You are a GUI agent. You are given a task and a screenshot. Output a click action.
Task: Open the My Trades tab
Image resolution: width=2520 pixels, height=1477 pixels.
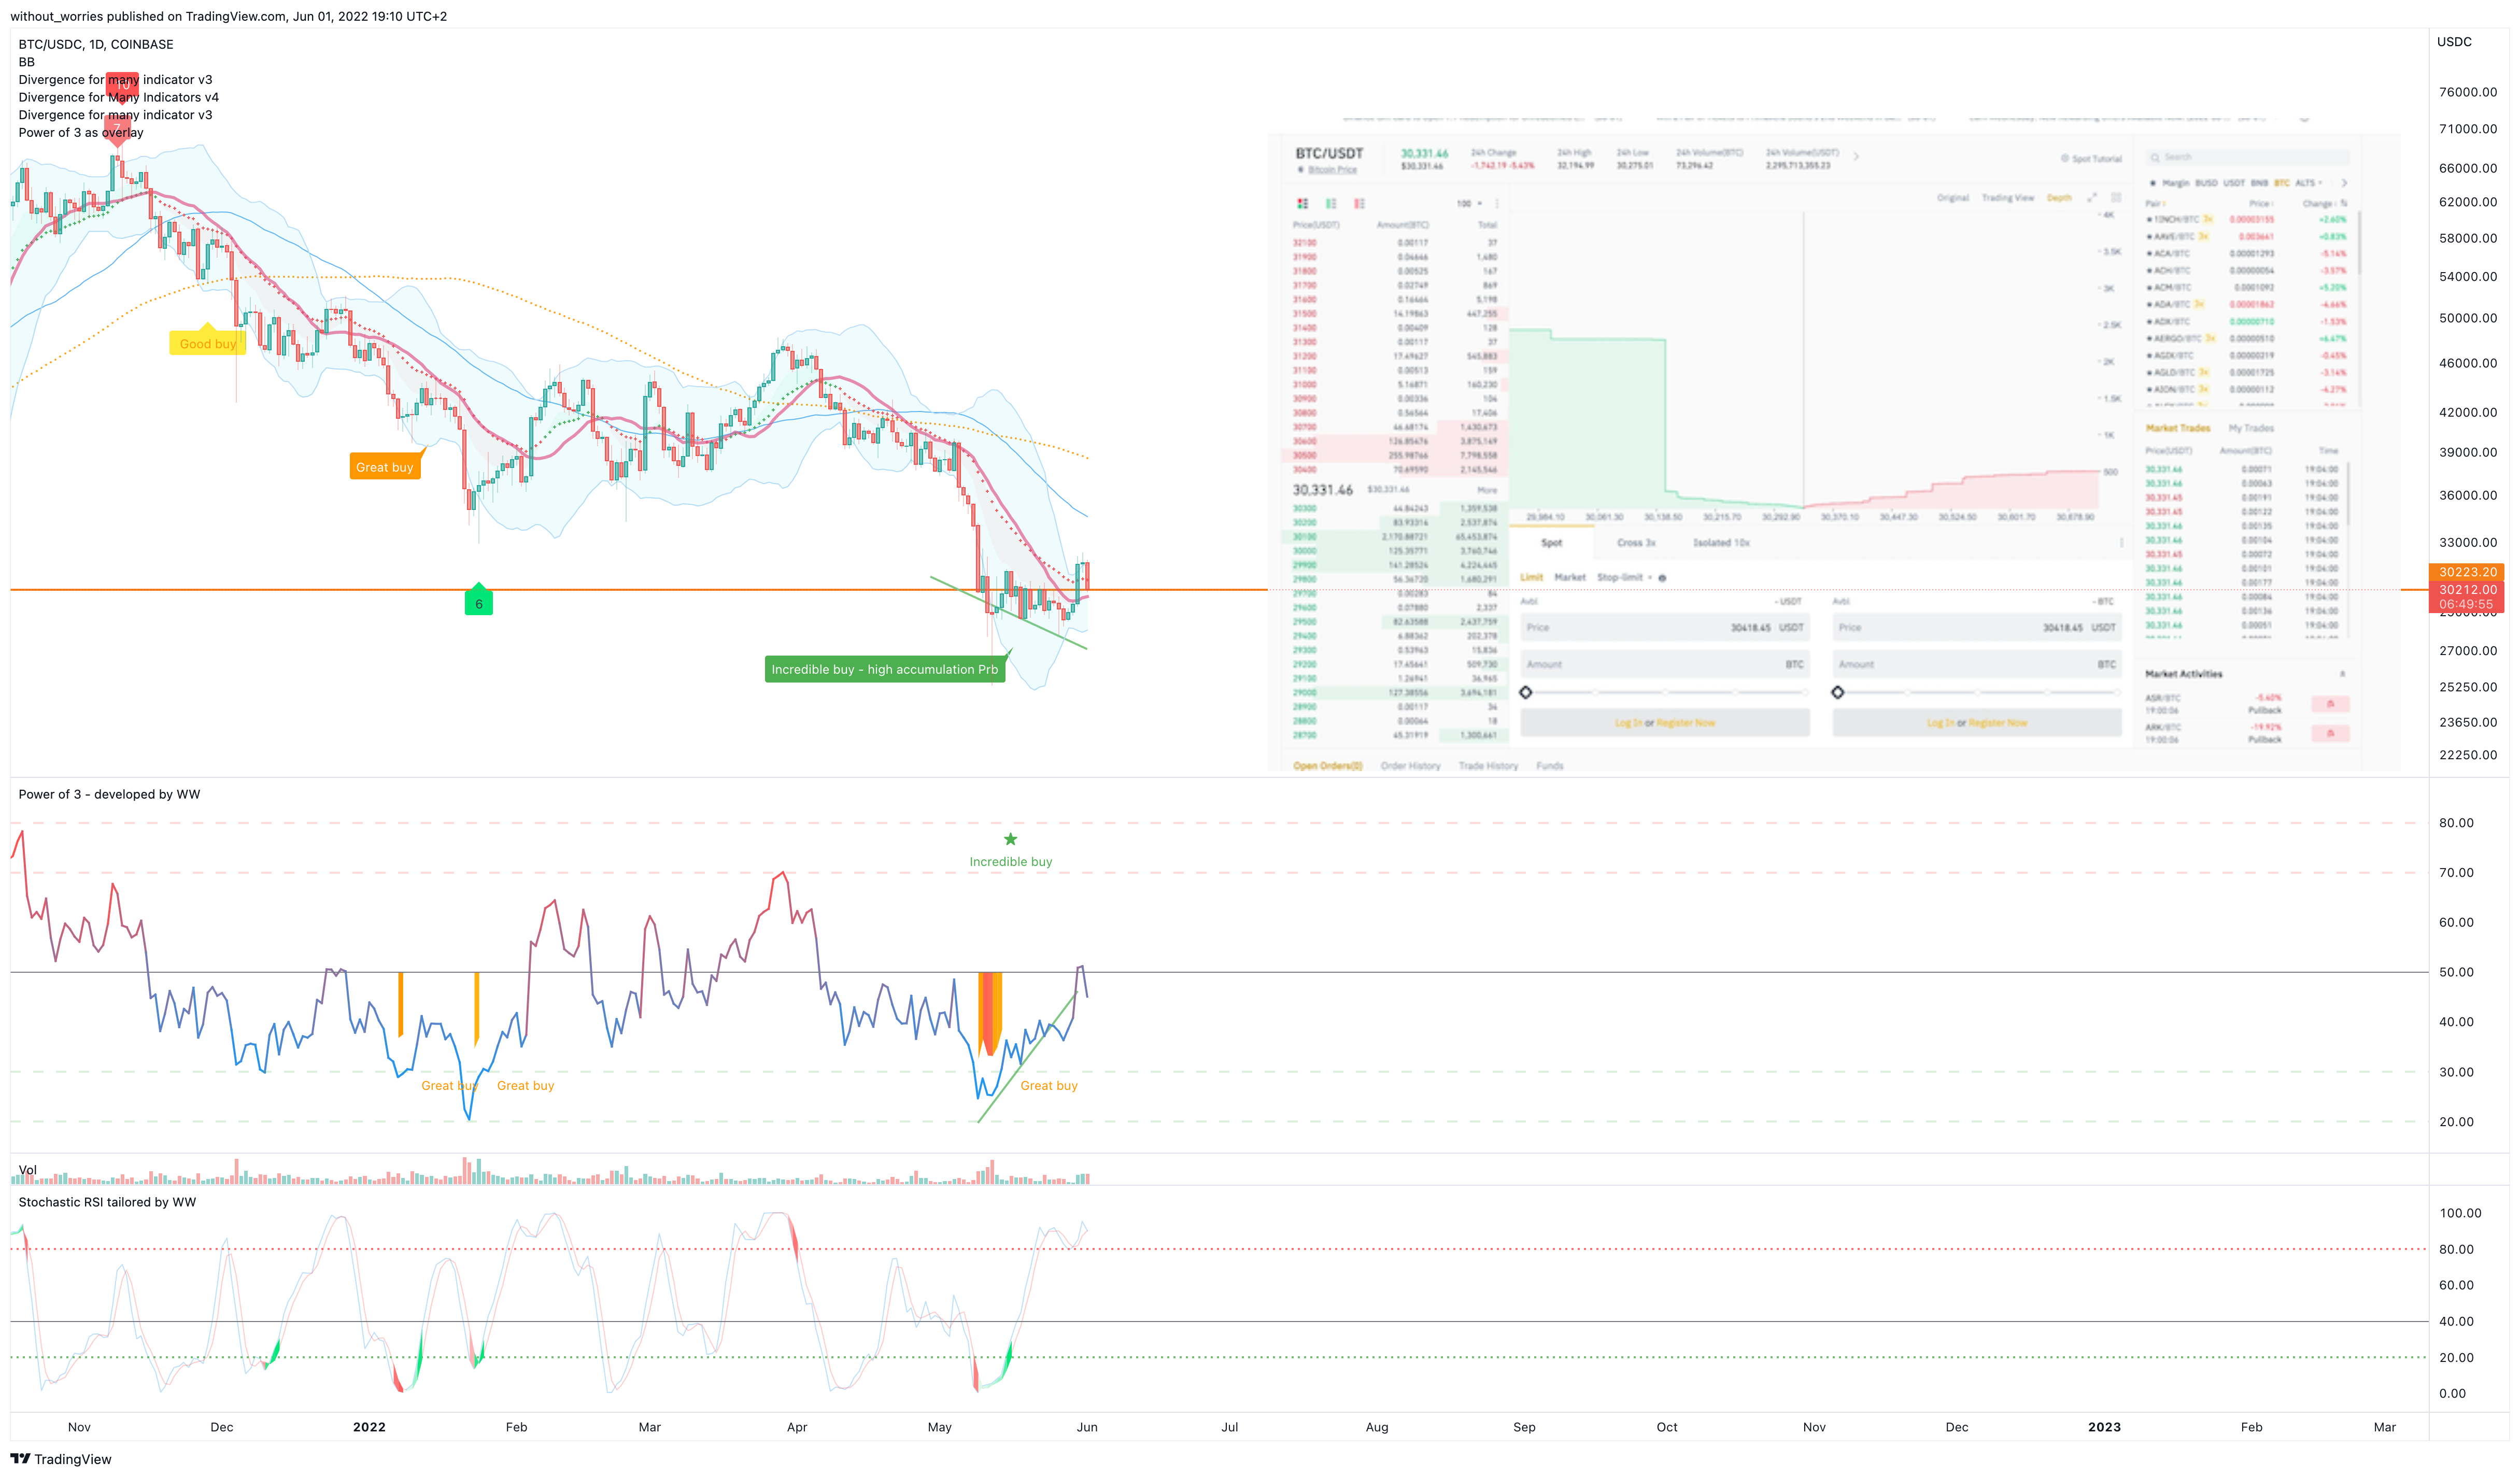point(2251,428)
